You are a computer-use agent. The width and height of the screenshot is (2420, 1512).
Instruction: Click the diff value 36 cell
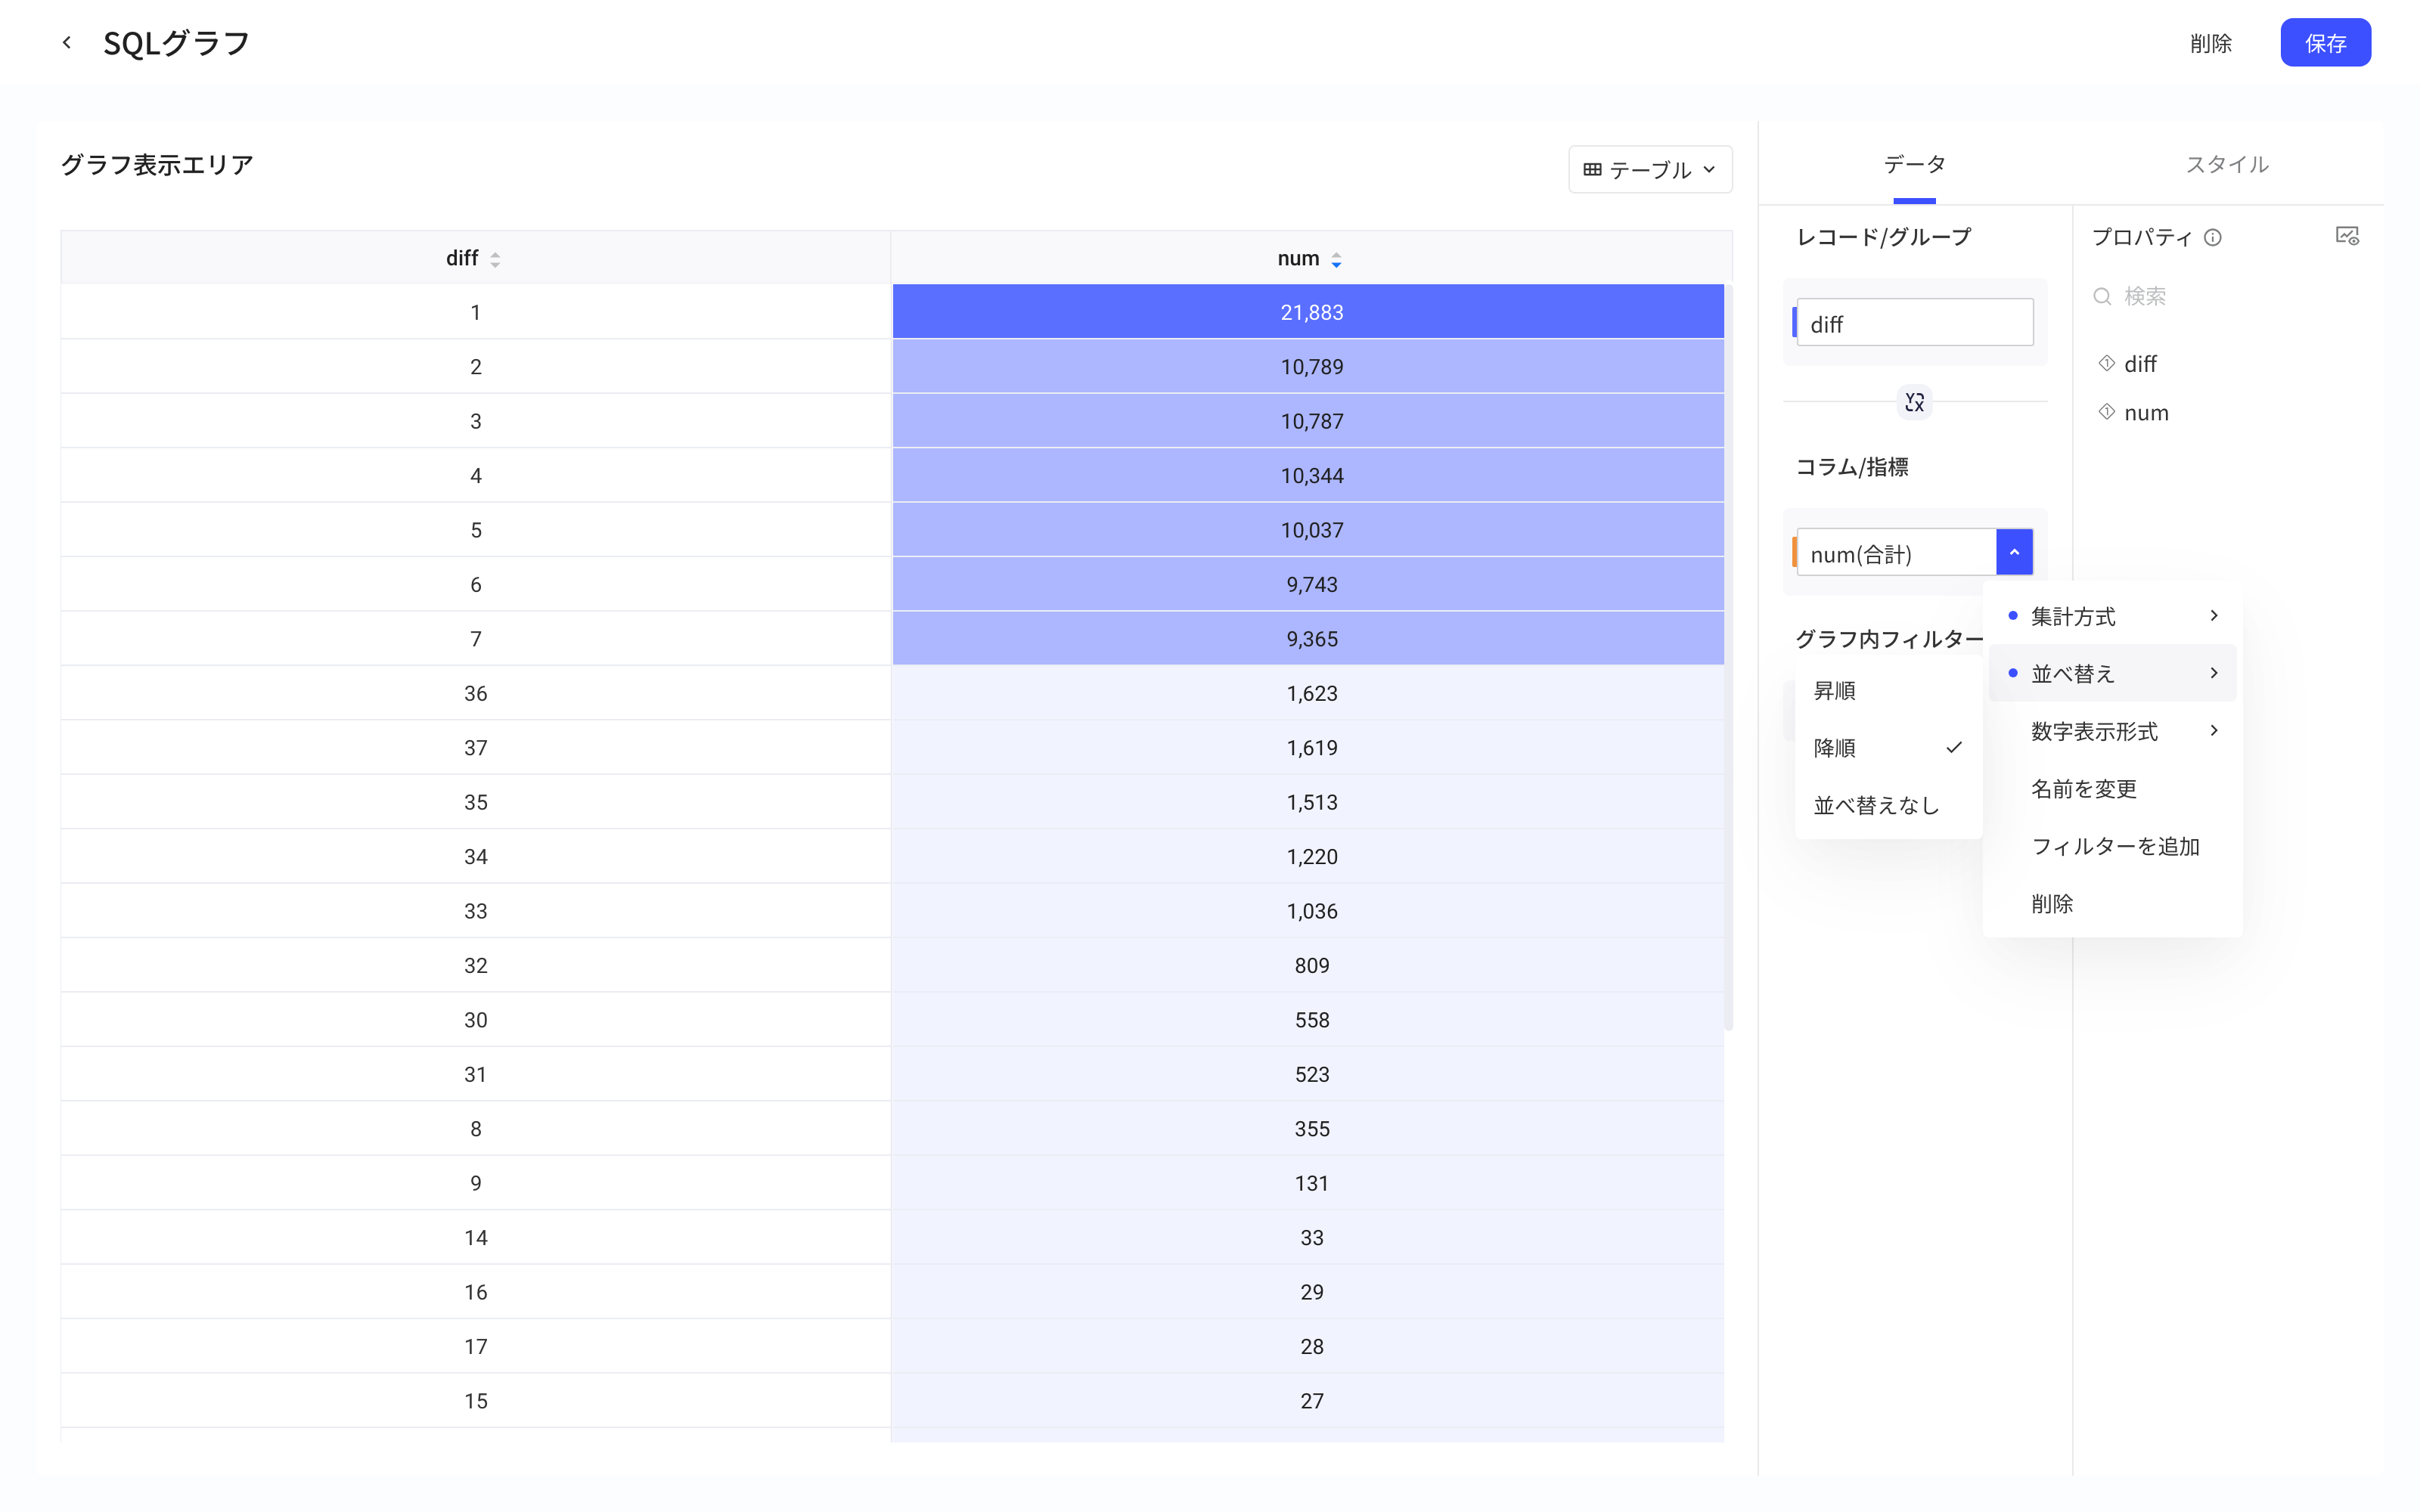476,693
